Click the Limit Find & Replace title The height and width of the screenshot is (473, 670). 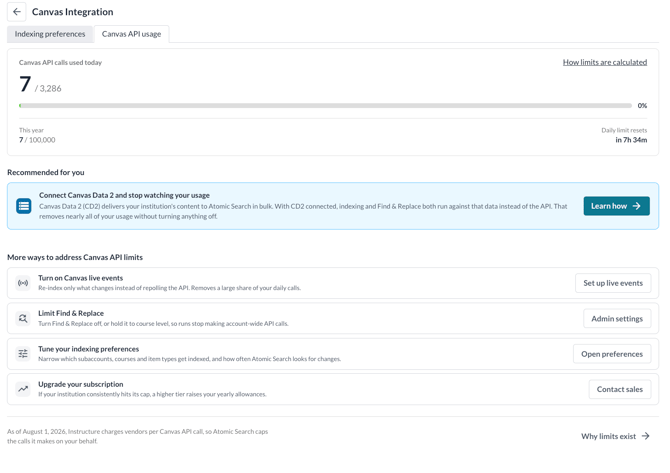pos(71,314)
